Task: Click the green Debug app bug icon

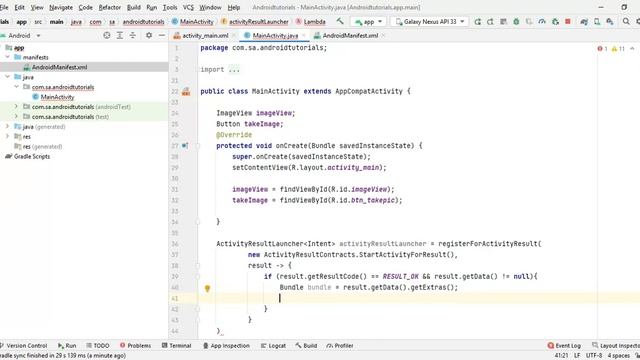Action: (x=516, y=22)
